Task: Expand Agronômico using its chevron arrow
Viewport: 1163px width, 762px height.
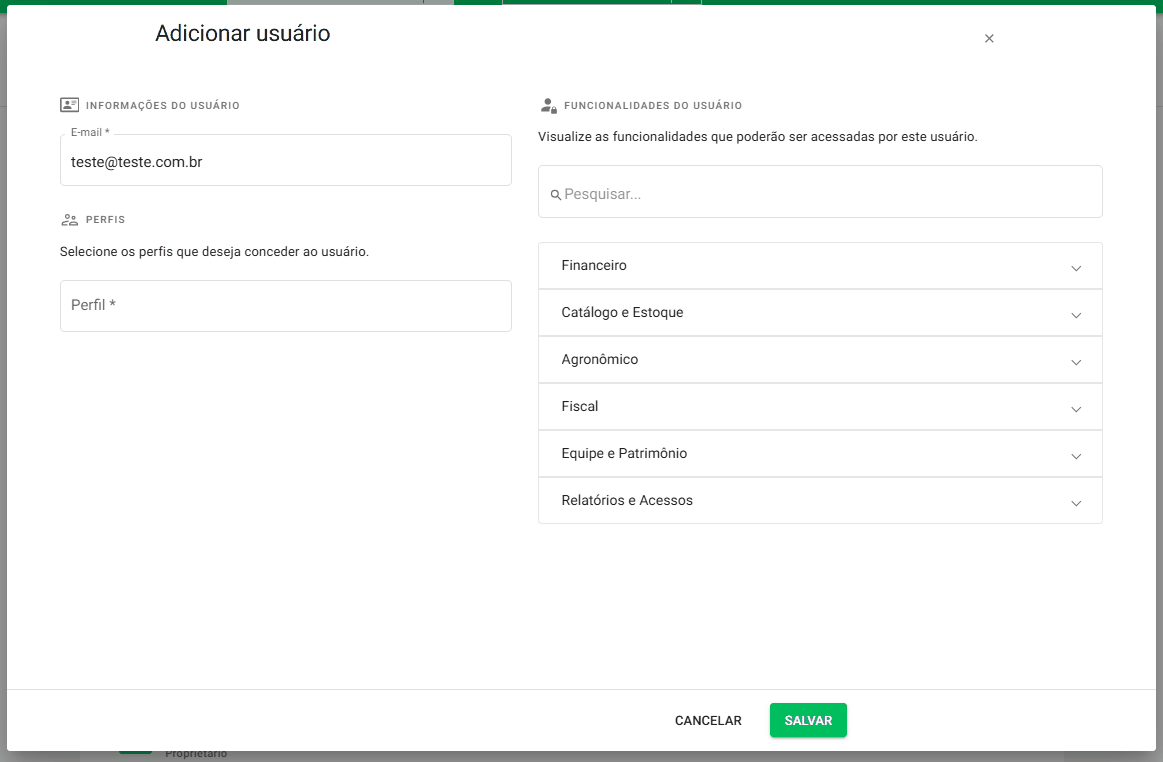Action: pos(1076,362)
